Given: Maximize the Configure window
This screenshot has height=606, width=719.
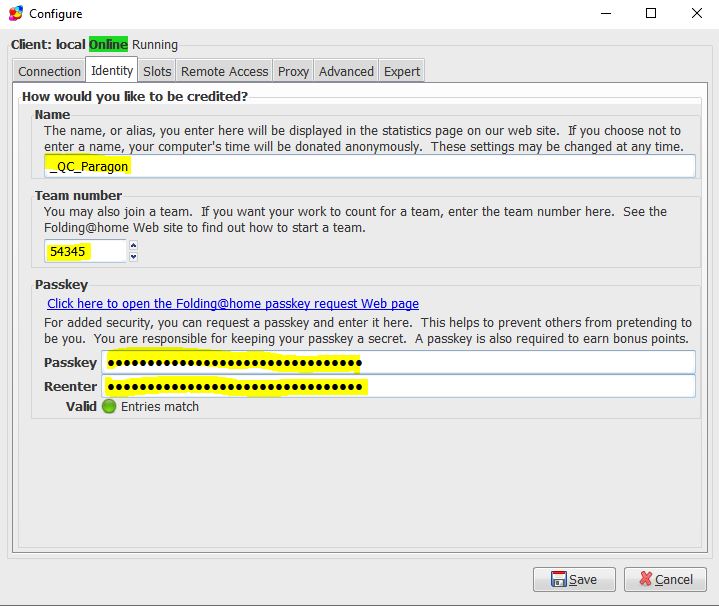Looking at the screenshot, I should (650, 14).
